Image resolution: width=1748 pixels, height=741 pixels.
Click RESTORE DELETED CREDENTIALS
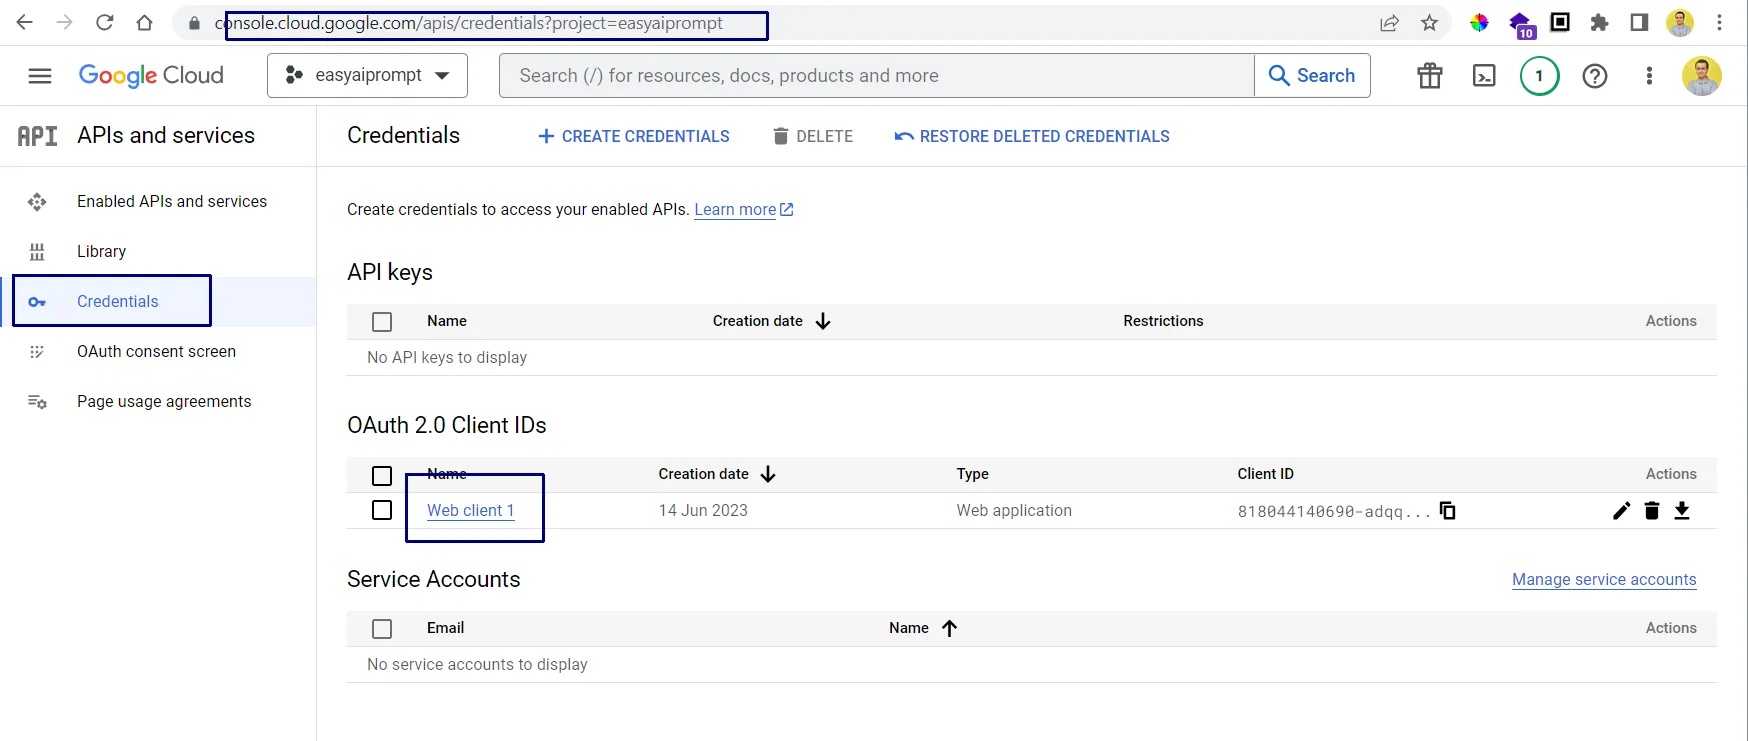coord(1032,136)
